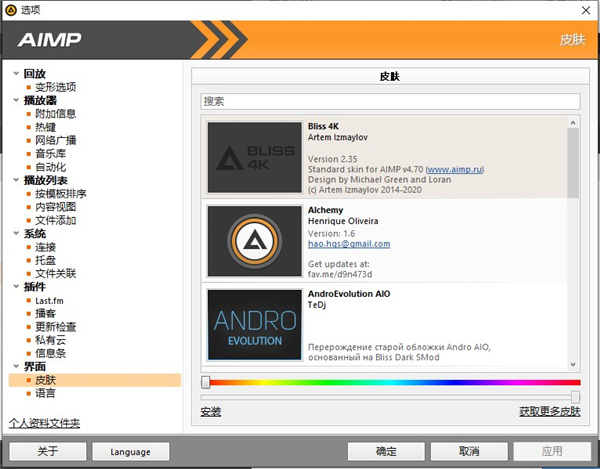Open 播客 podcast plugin settings
The width and height of the screenshot is (600, 469).
click(x=46, y=314)
